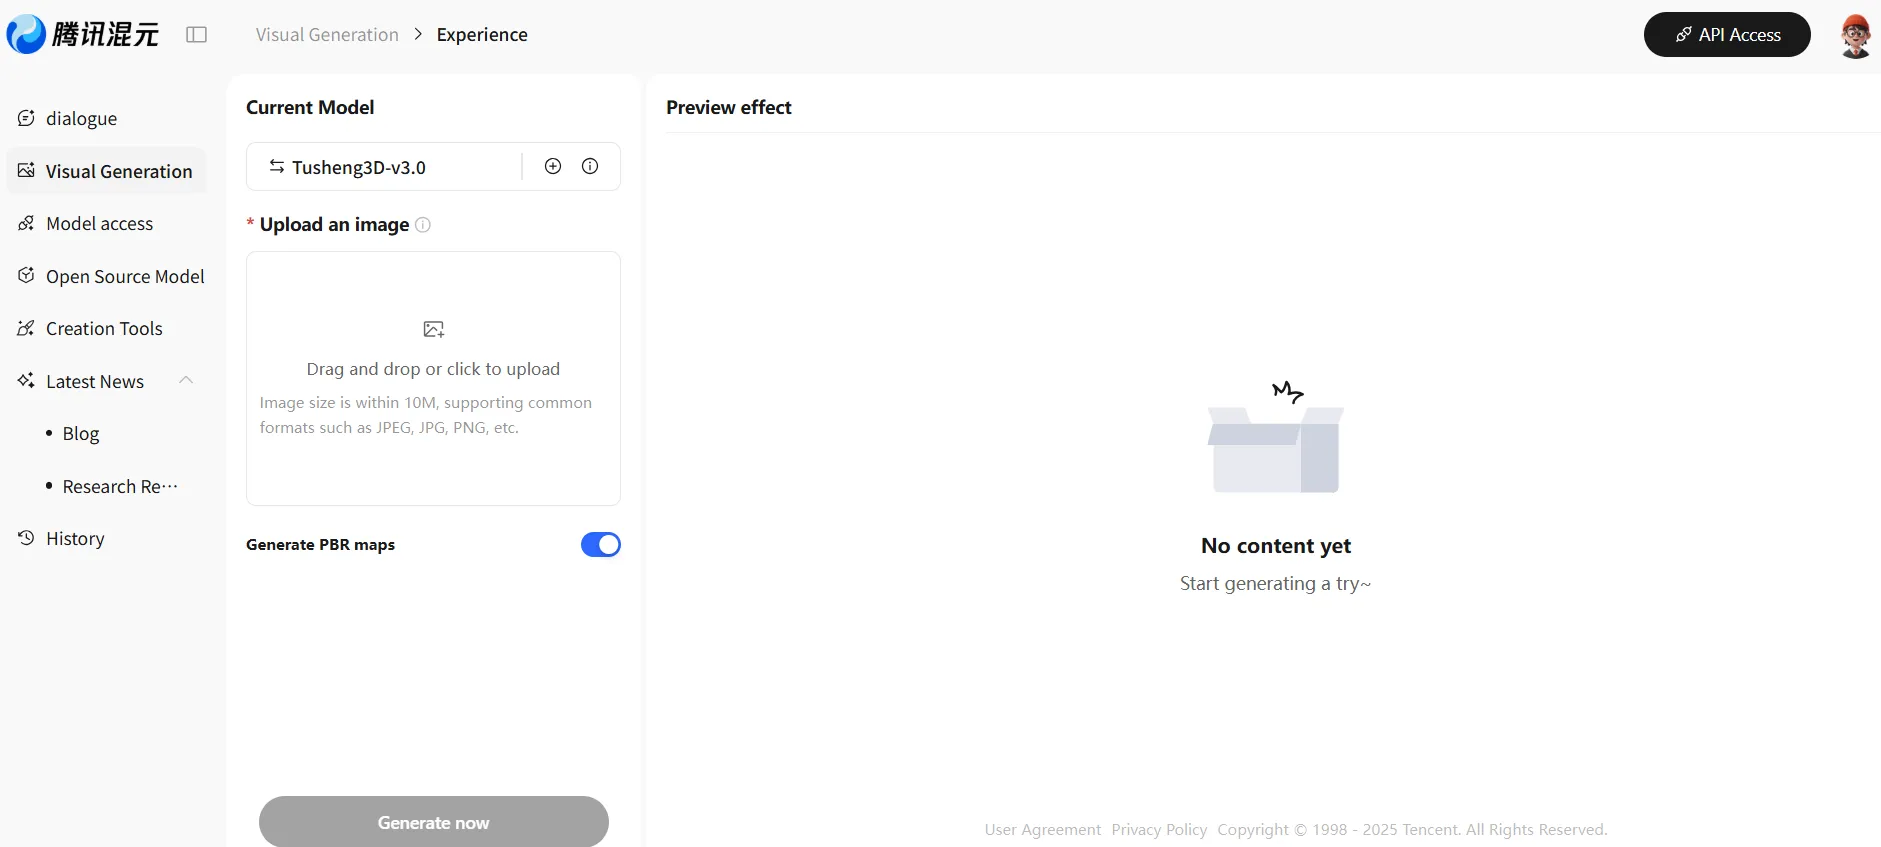Open the User Agreement link

point(1042,829)
